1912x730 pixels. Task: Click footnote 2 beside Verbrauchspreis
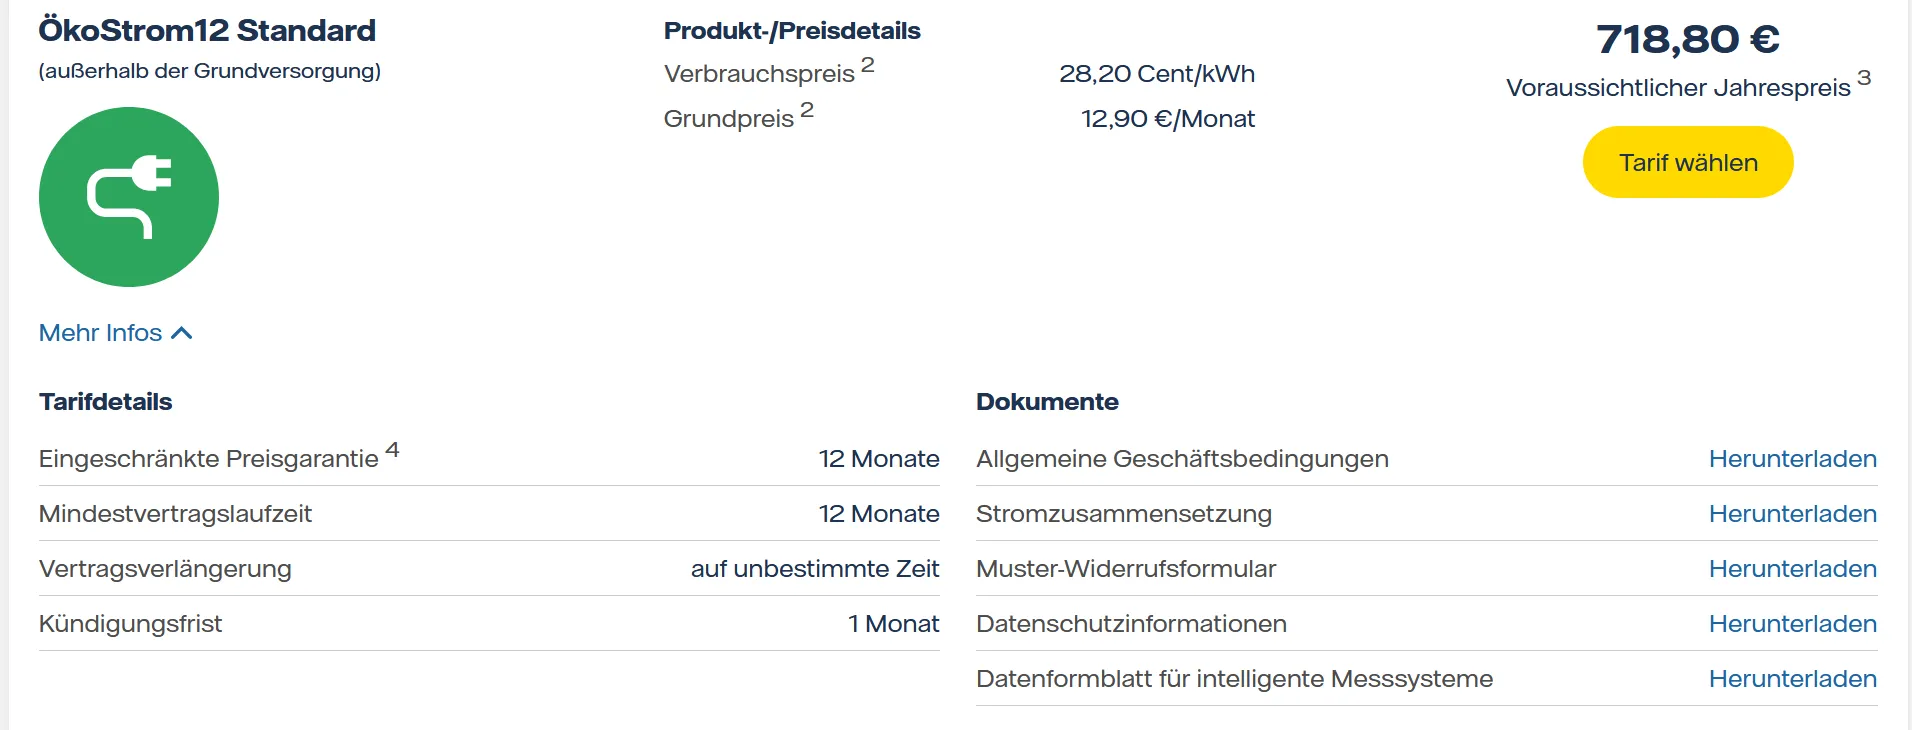(867, 65)
